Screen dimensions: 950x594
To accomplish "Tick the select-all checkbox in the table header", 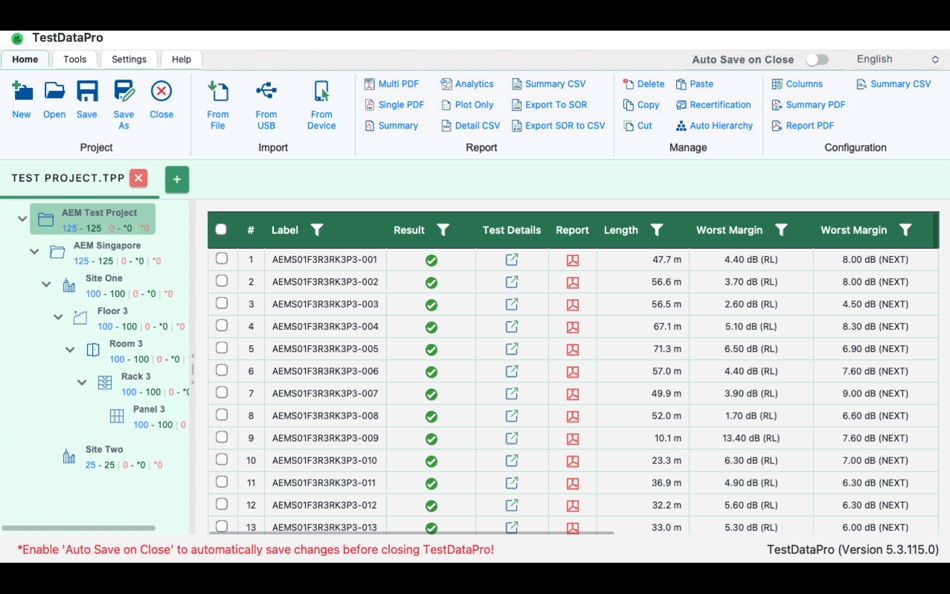I will tap(221, 230).
